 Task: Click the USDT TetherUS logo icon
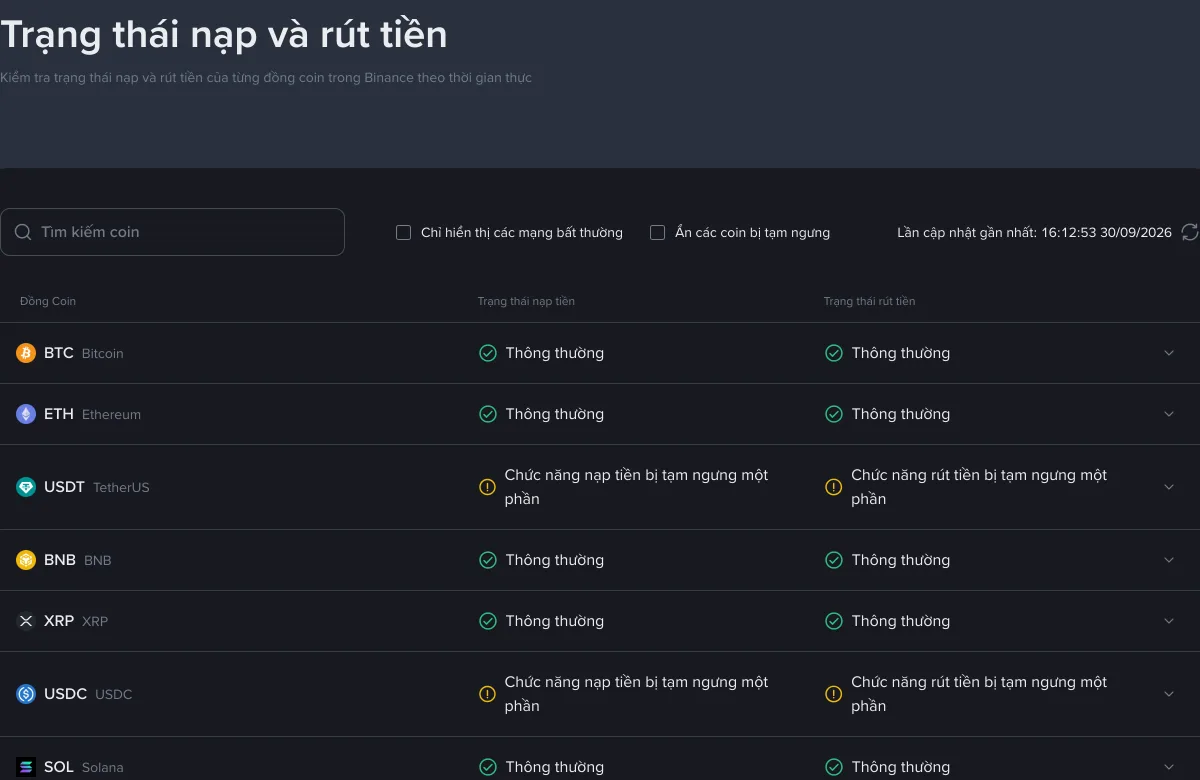tap(26, 487)
